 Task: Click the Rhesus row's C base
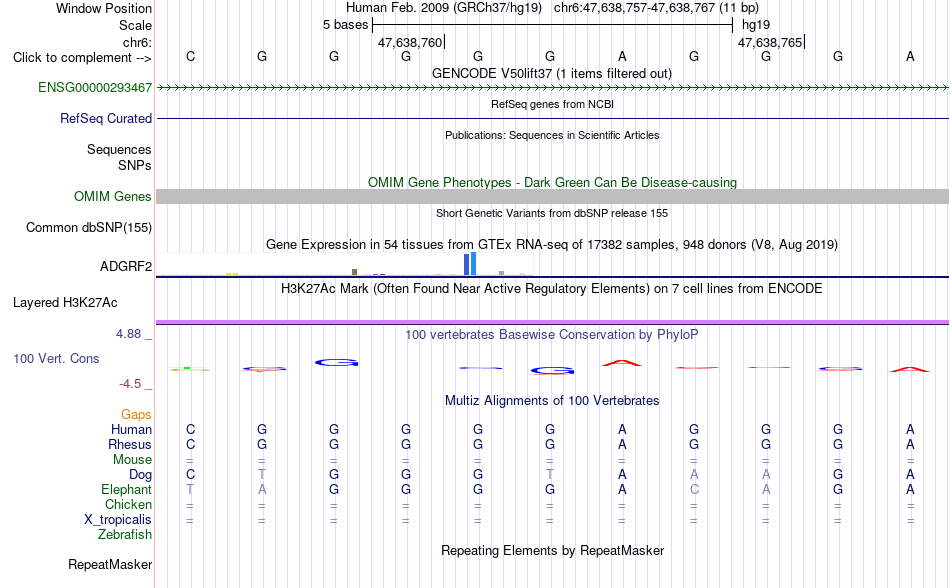[x=190, y=444]
